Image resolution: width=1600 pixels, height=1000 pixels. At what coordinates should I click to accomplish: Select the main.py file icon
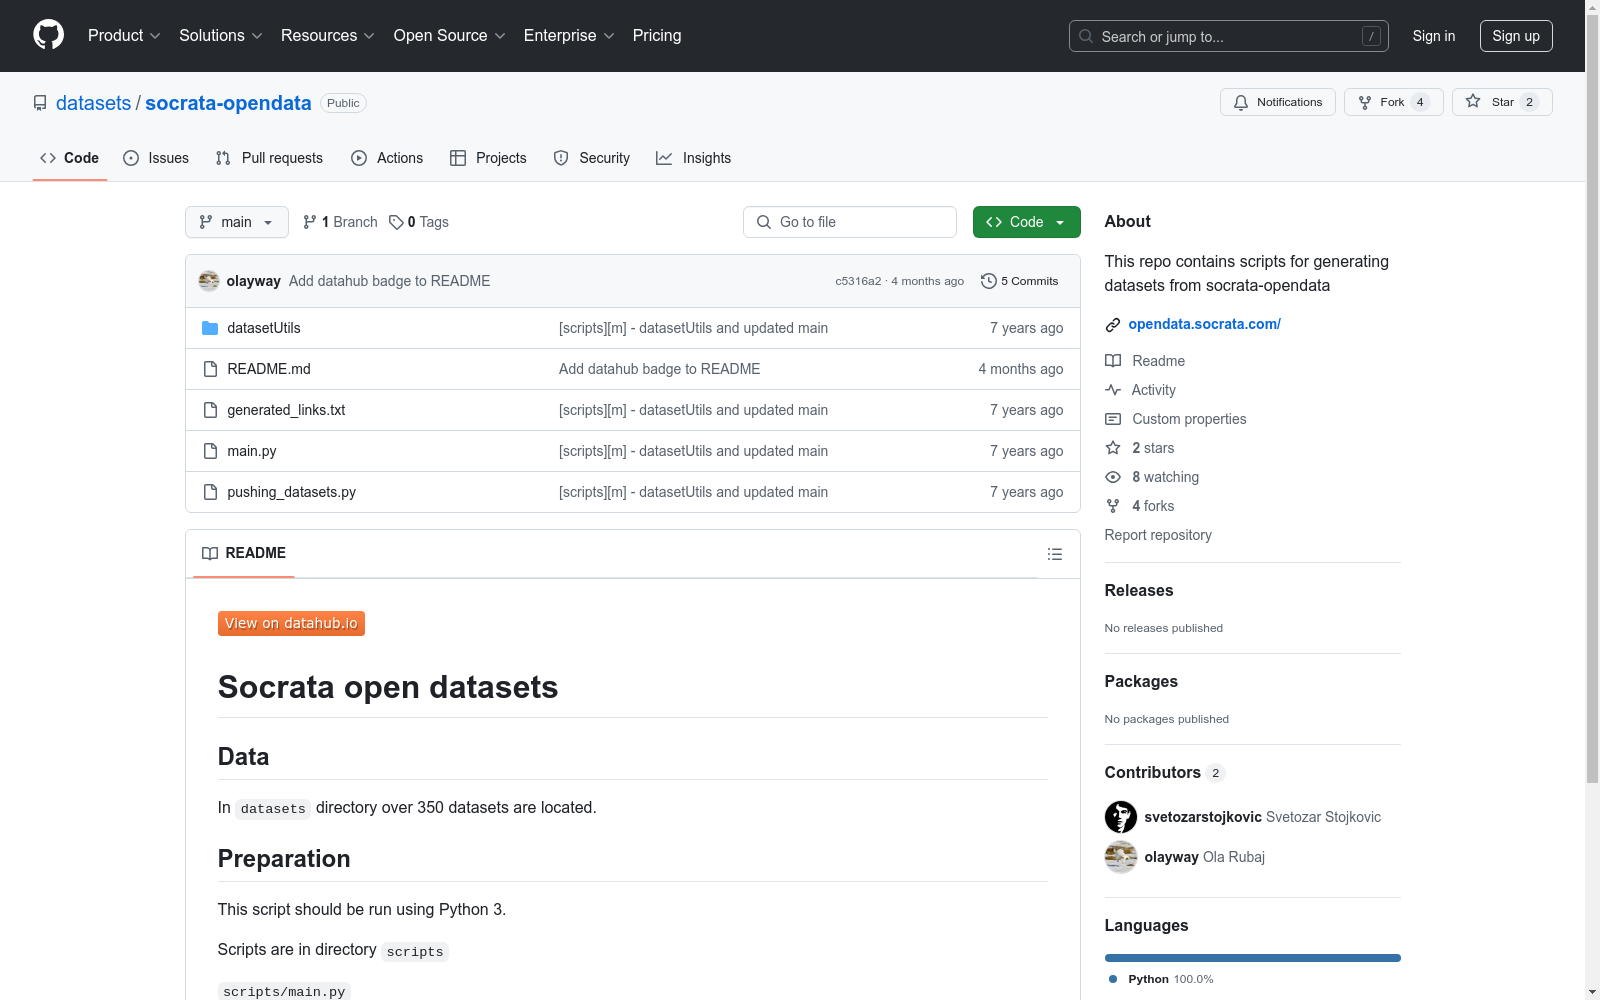click(210, 451)
